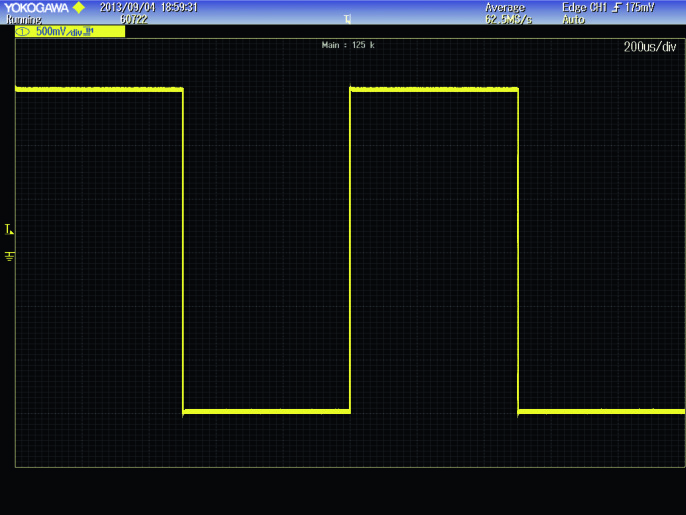Select the trigger position marker at top center
Viewport: 686px width, 515px height.
pos(347,19)
